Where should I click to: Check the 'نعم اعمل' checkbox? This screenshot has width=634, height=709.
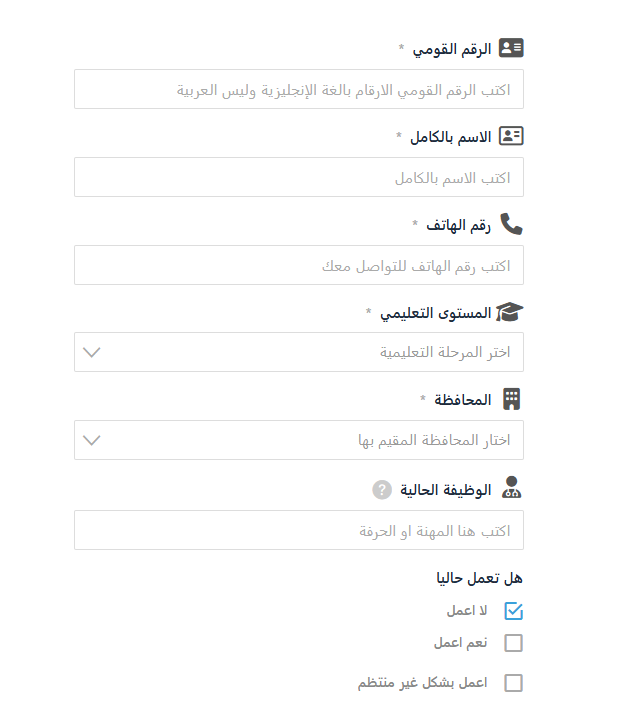[514, 643]
